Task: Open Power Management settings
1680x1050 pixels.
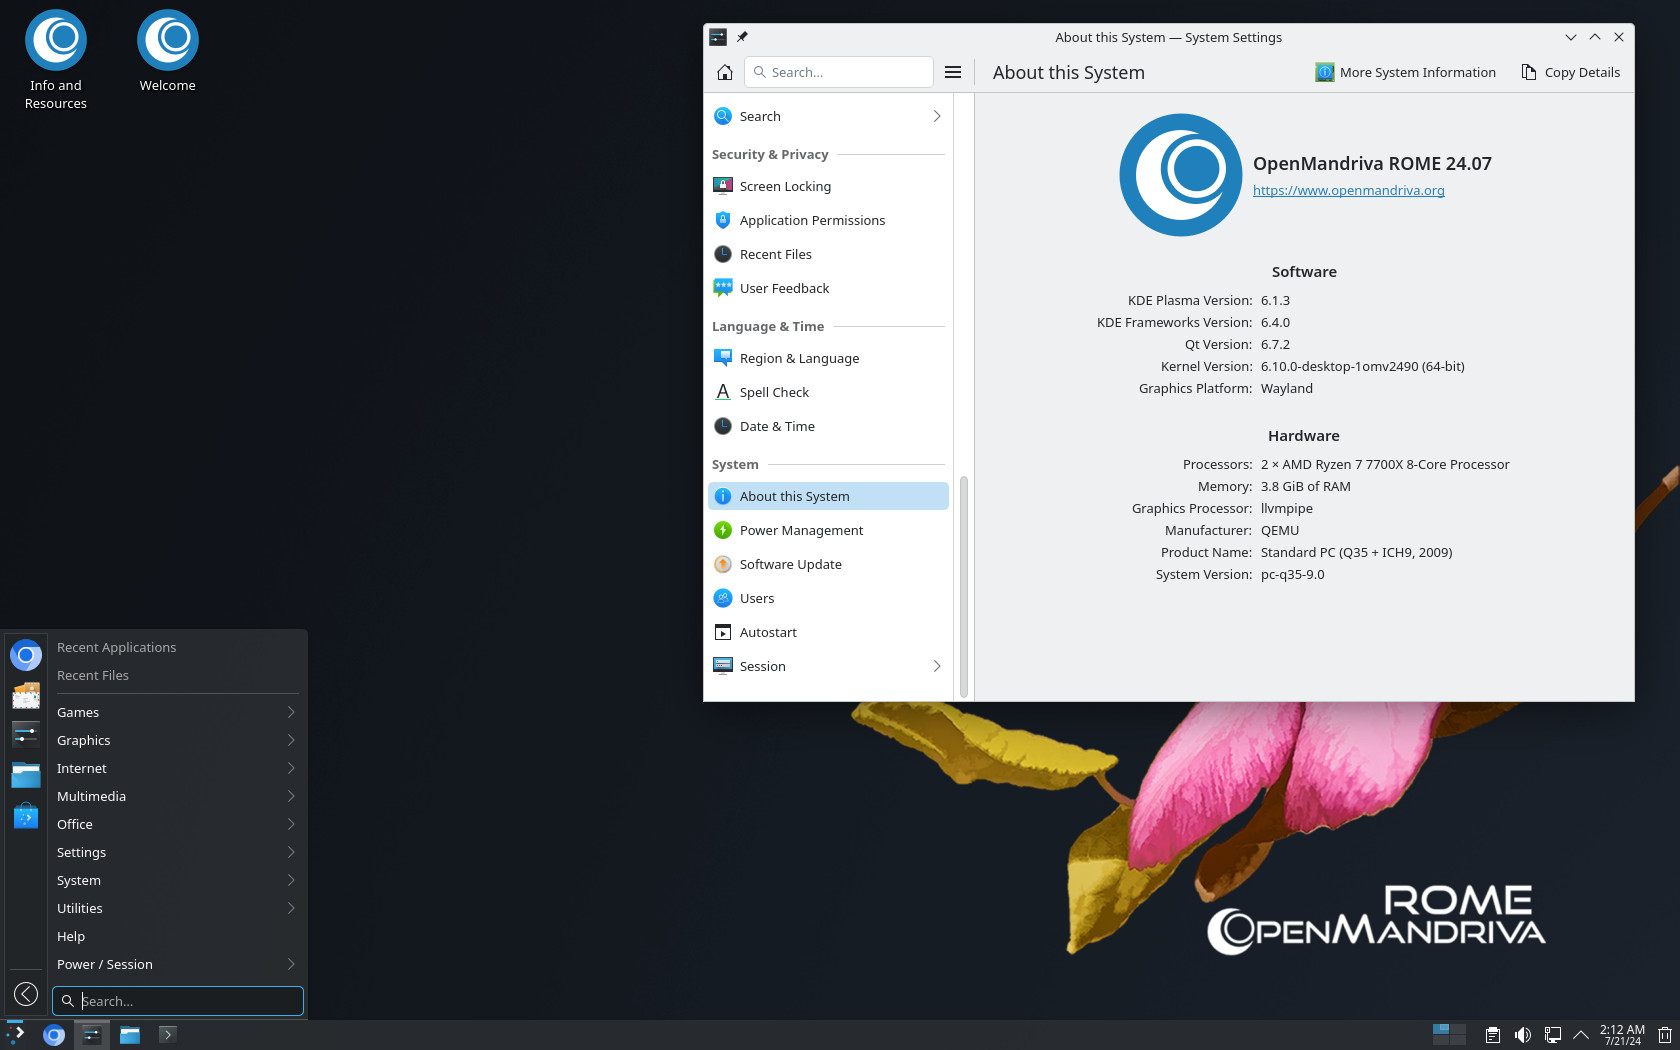Action: tap(828, 530)
